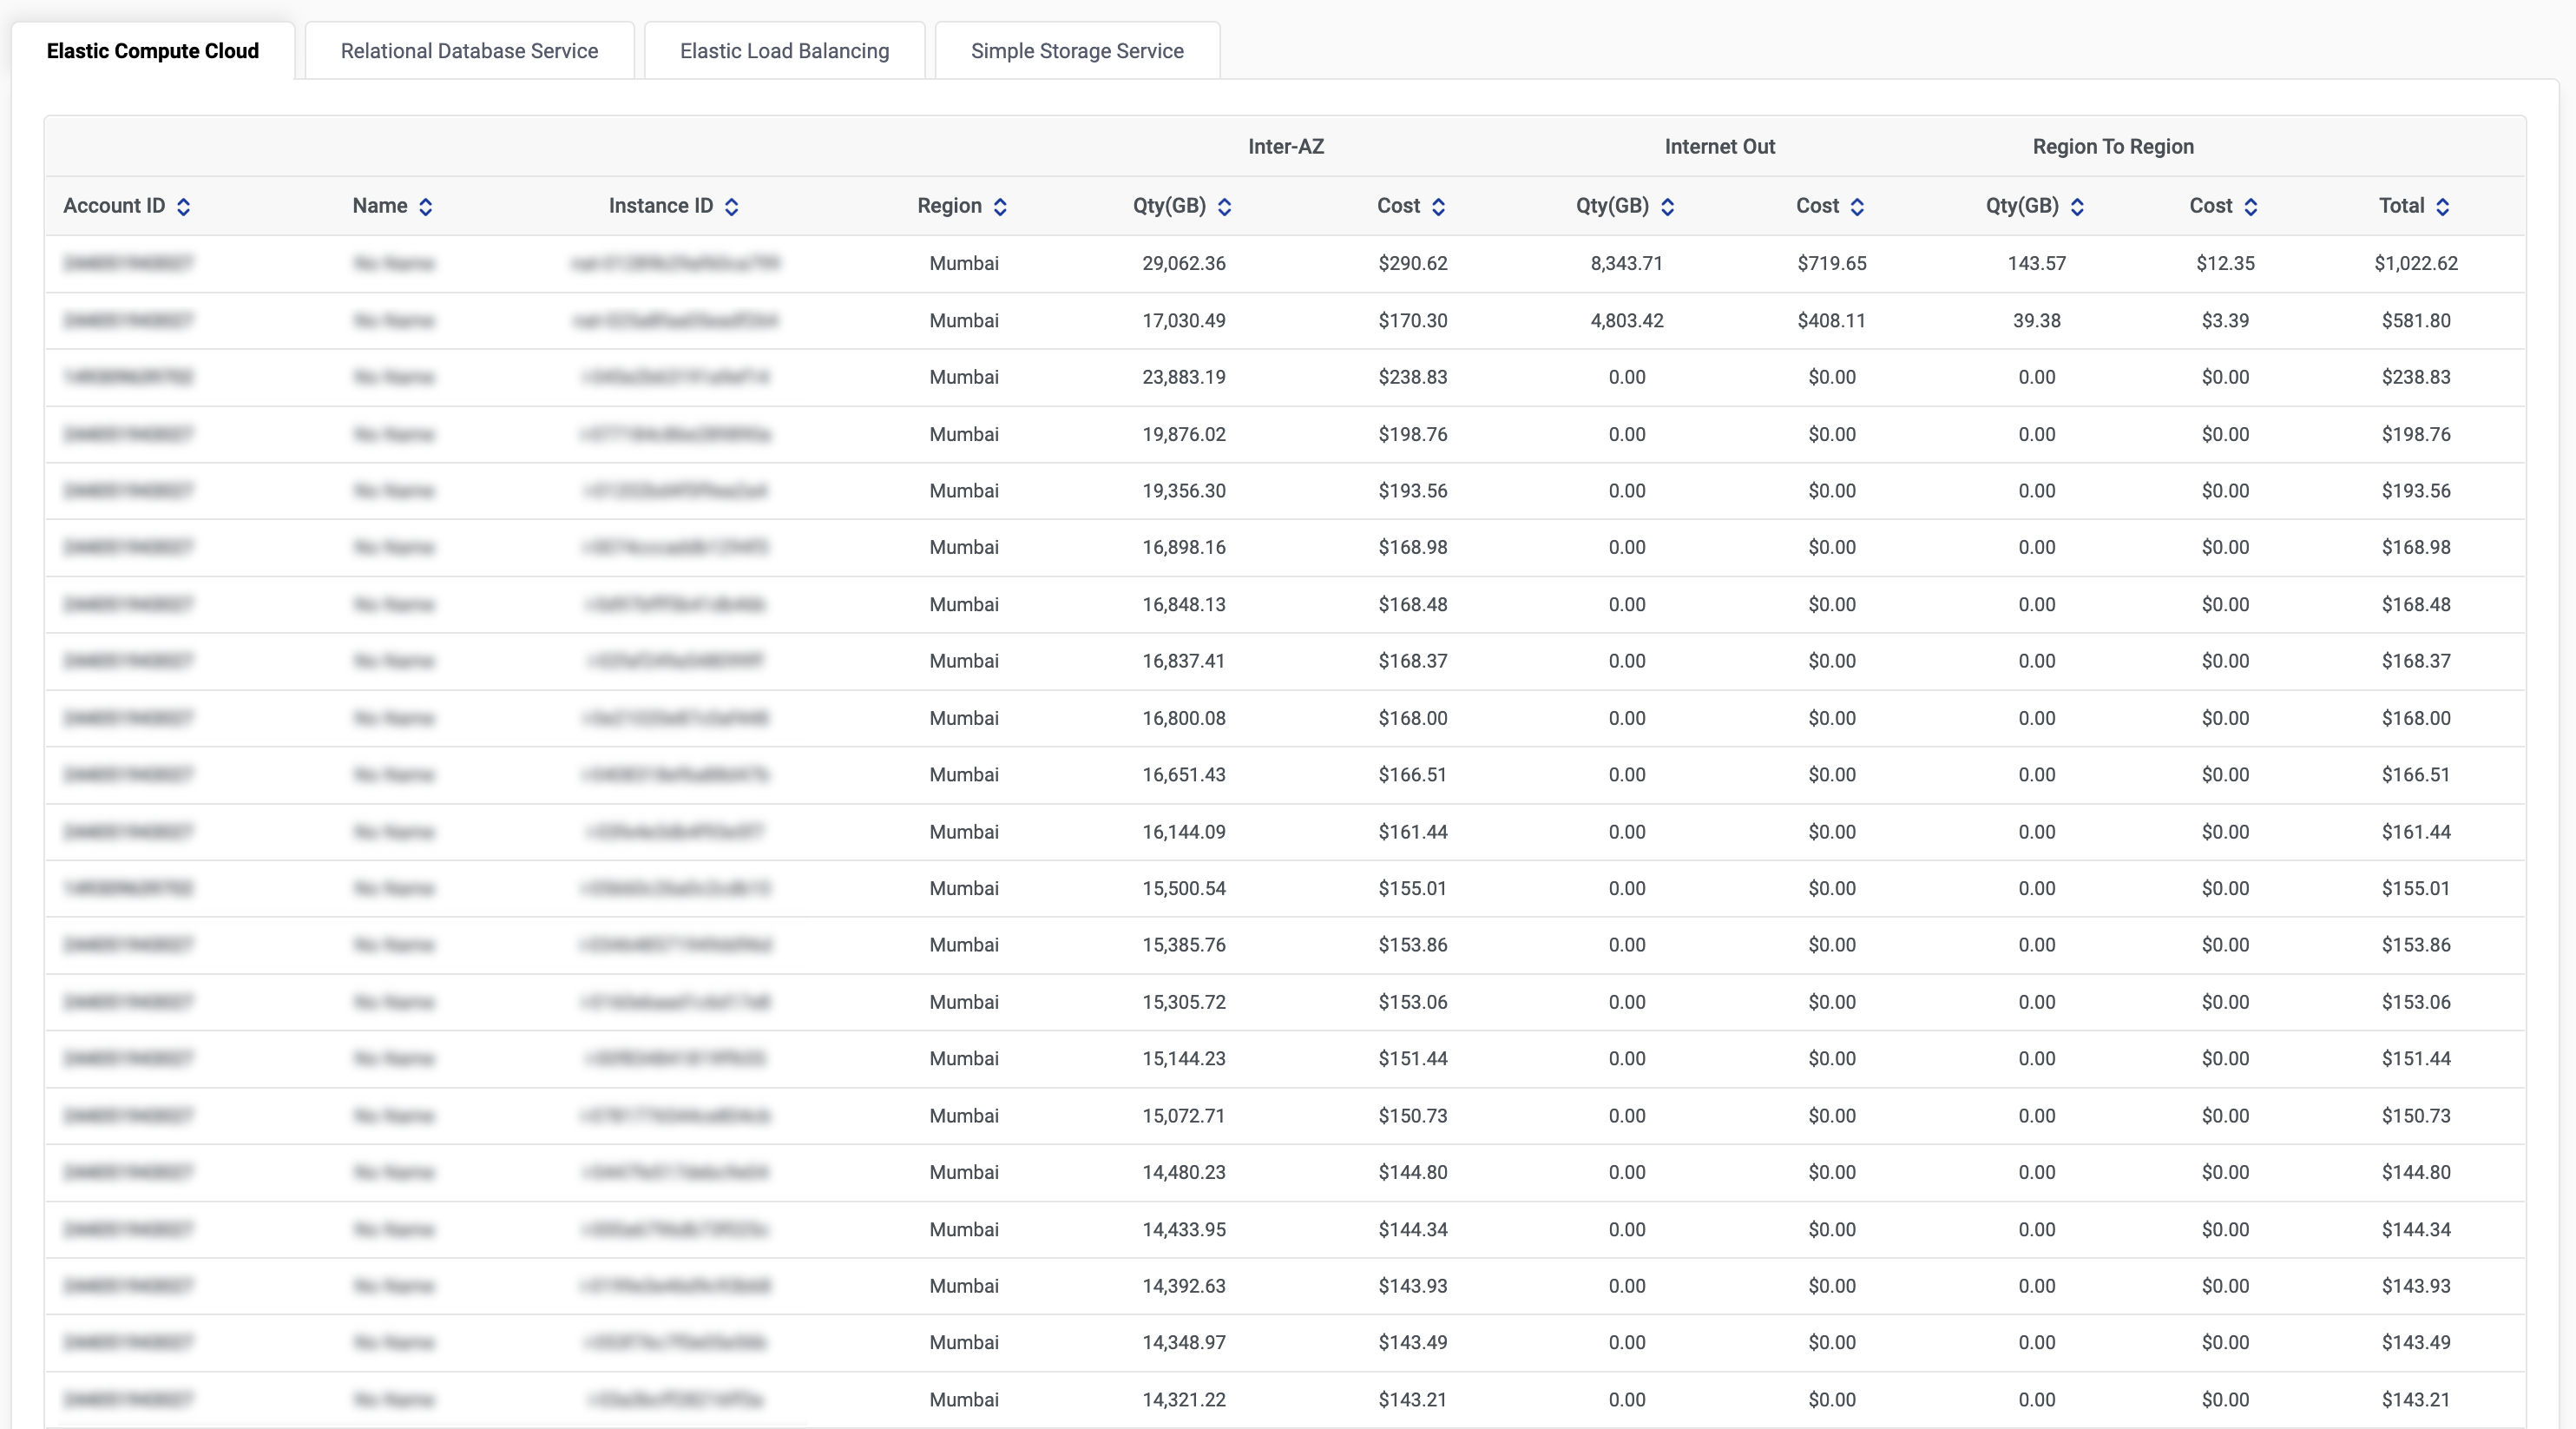2576x1429 pixels.
Task: Sort the Instance ID column via its arrows
Action: (x=732, y=207)
